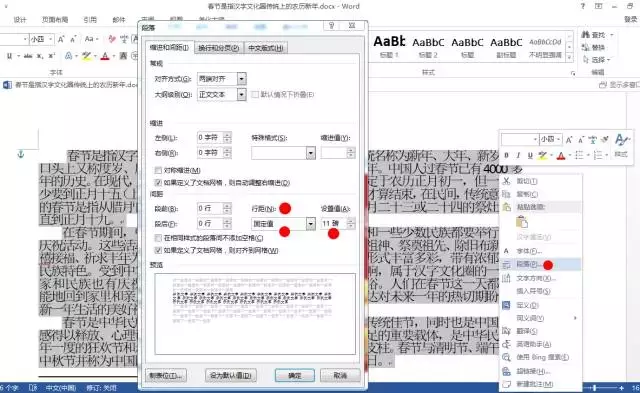Switch to Line and Page Breaks tab (换行和分页)
The height and width of the screenshot is (393, 640).
[219, 48]
